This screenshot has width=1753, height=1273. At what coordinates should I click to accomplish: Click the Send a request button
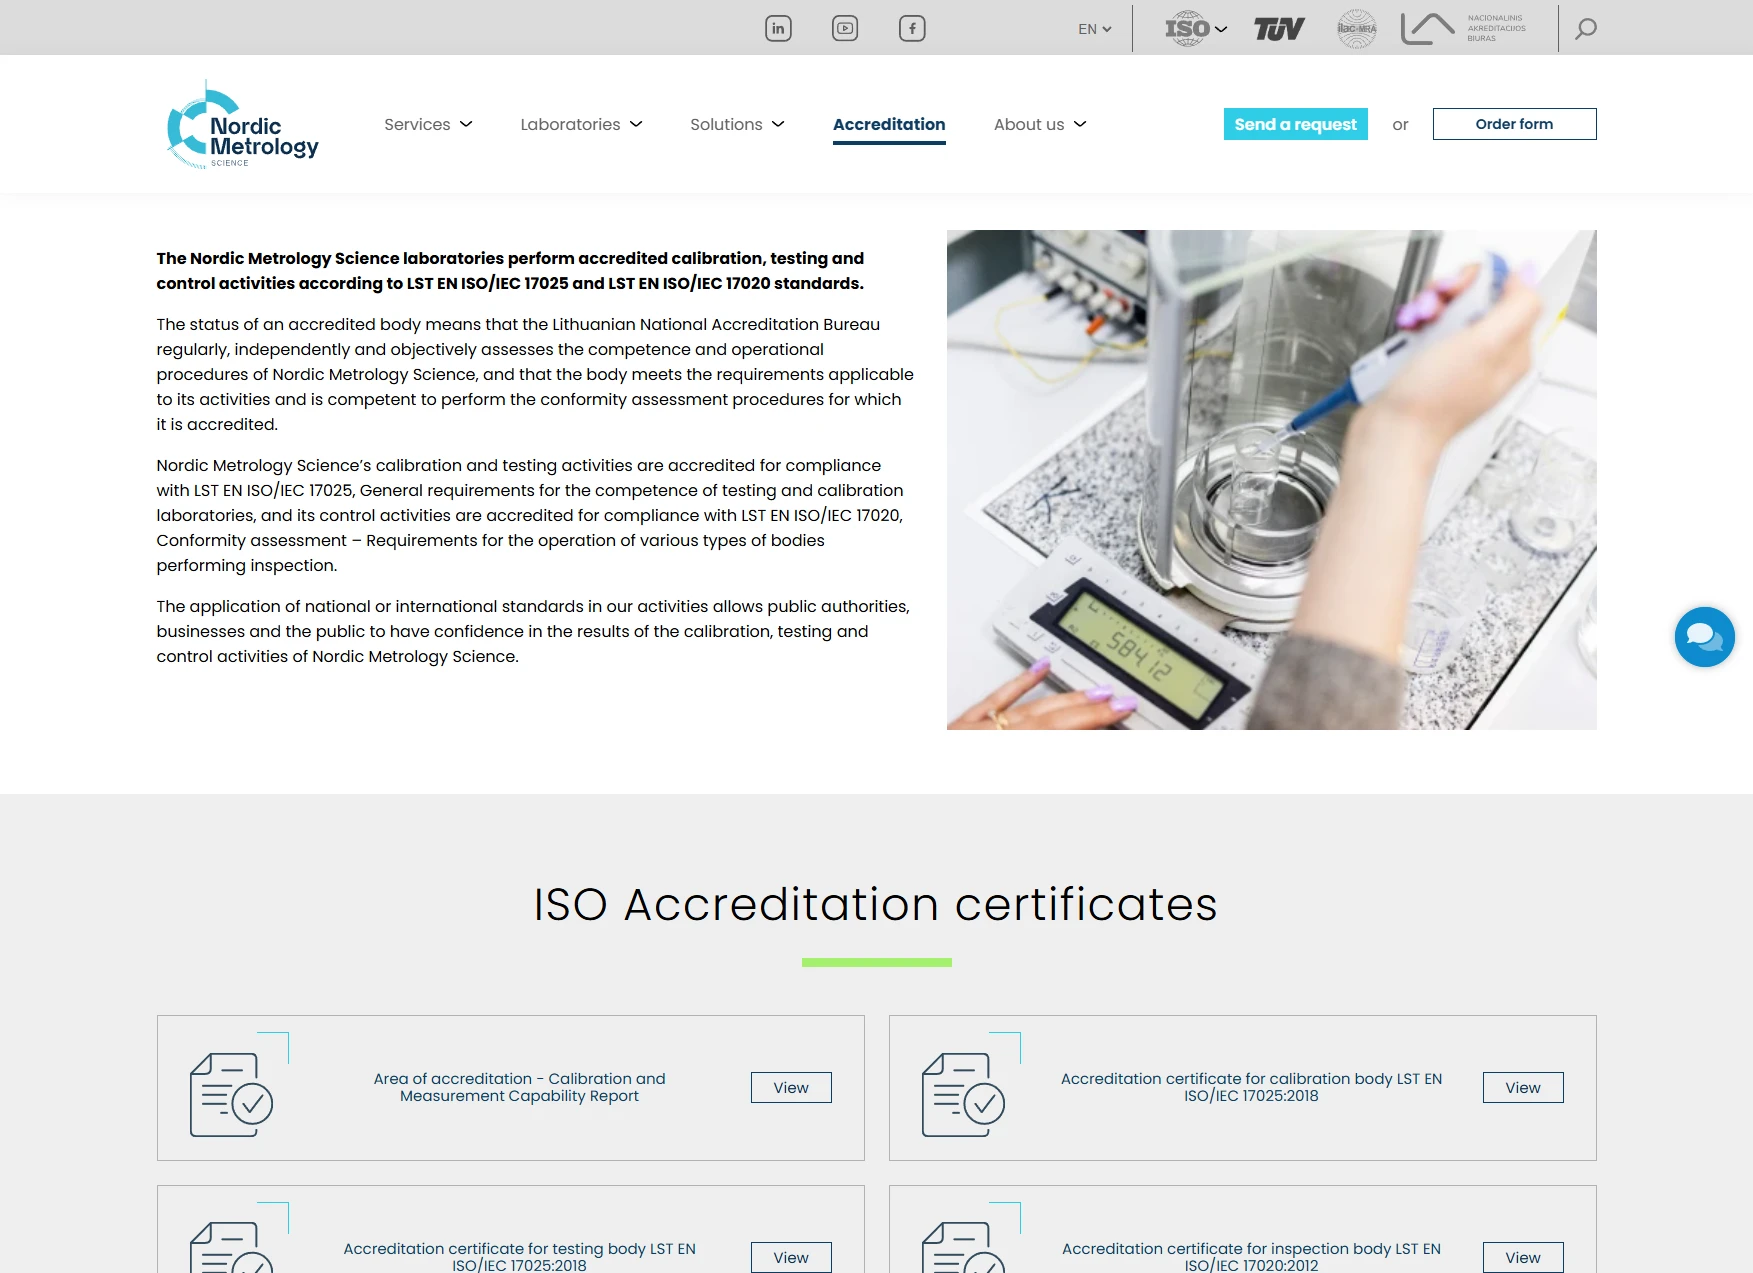(x=1295, y=124)
